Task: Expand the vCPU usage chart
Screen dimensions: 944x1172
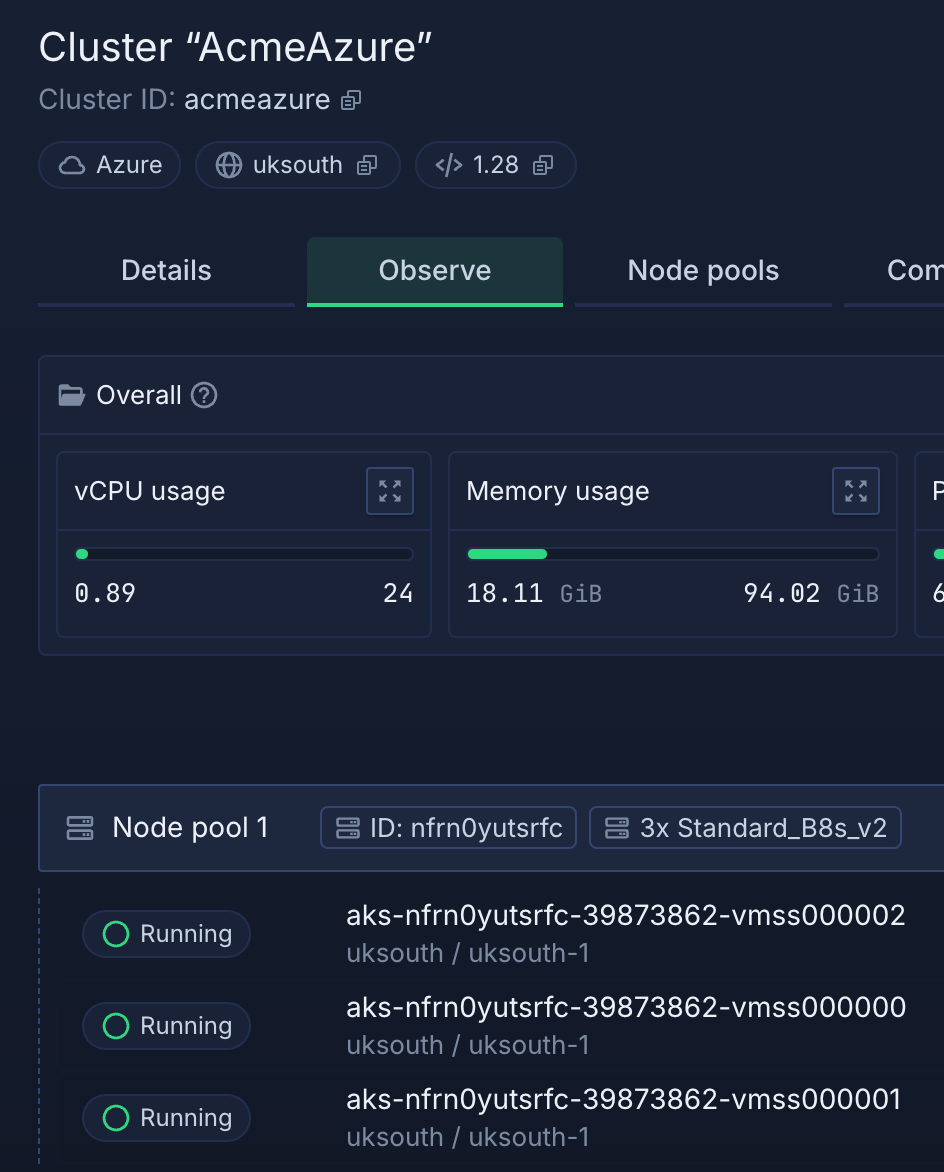Action: 390,491
